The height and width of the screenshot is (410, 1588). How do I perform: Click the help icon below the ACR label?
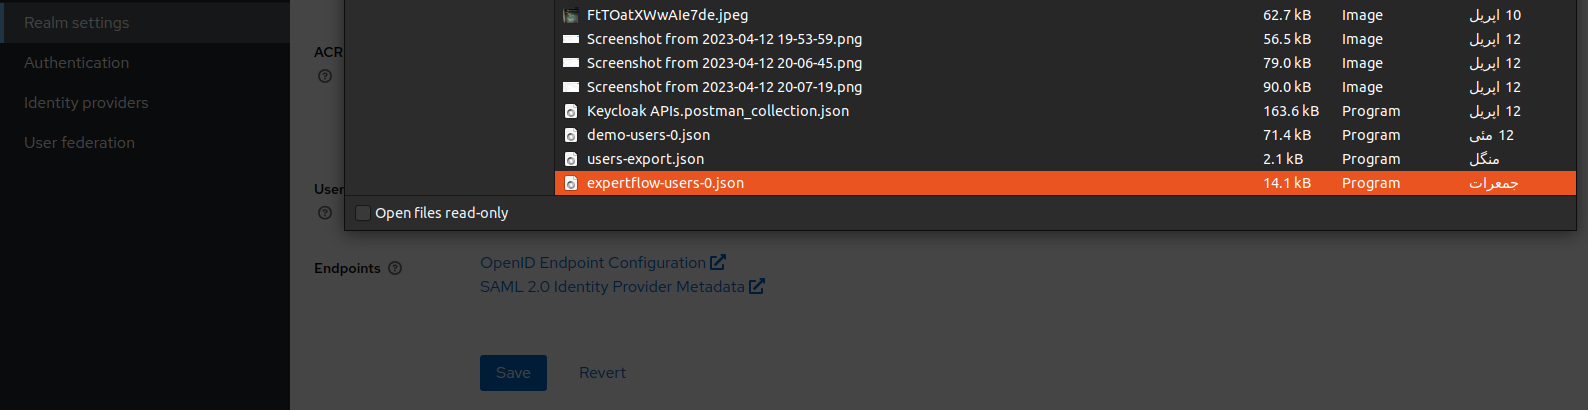tap(325, 76)
